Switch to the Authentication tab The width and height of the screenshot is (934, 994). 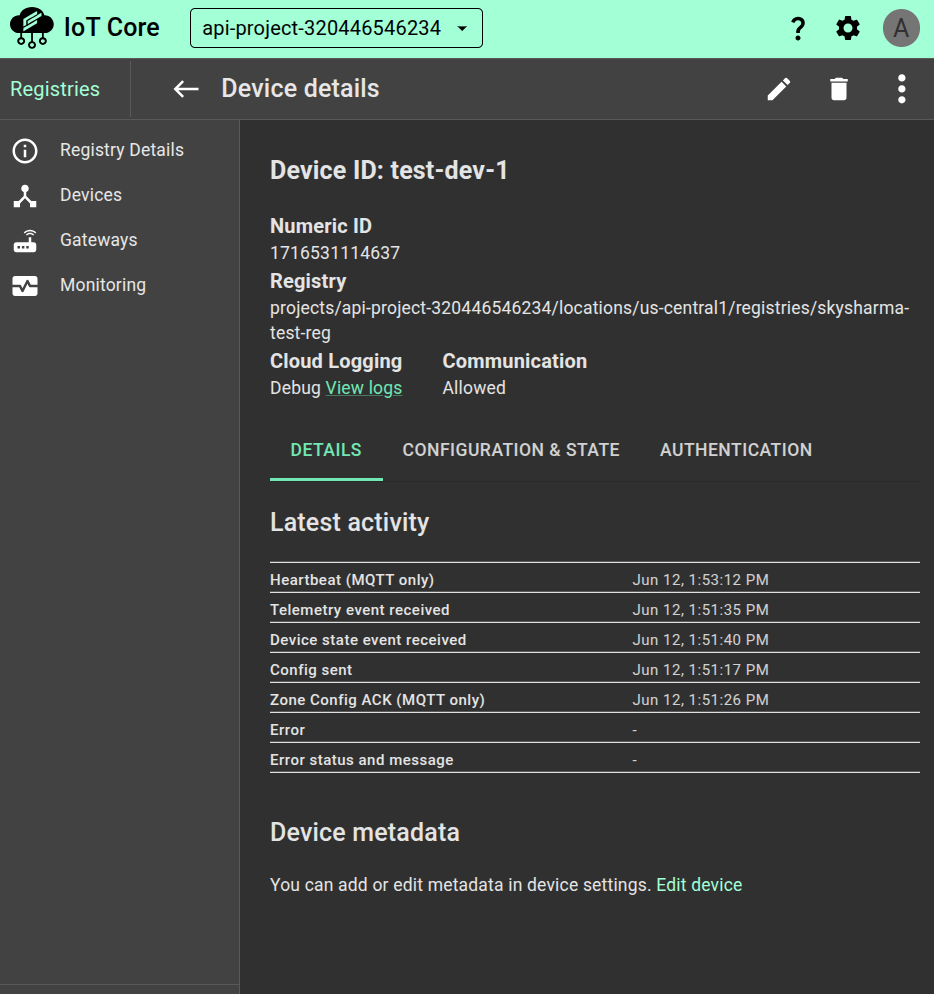coord(736,450)
